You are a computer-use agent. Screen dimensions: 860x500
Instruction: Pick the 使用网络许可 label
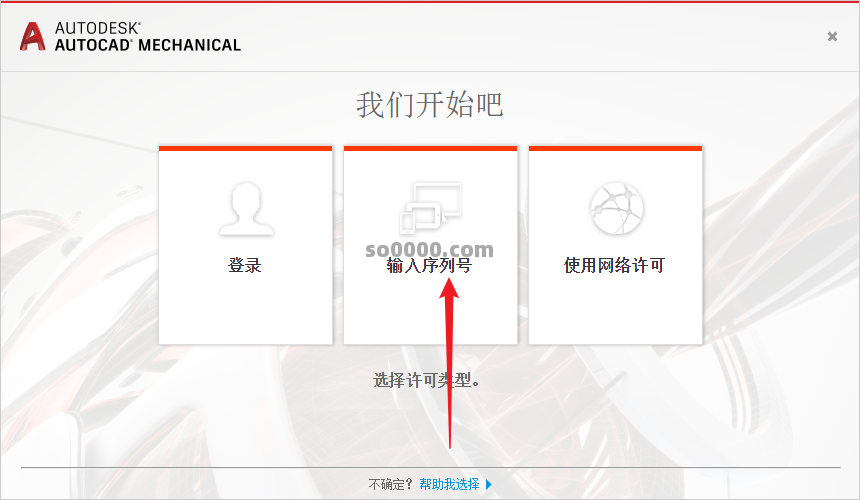[x=614, y=265]
